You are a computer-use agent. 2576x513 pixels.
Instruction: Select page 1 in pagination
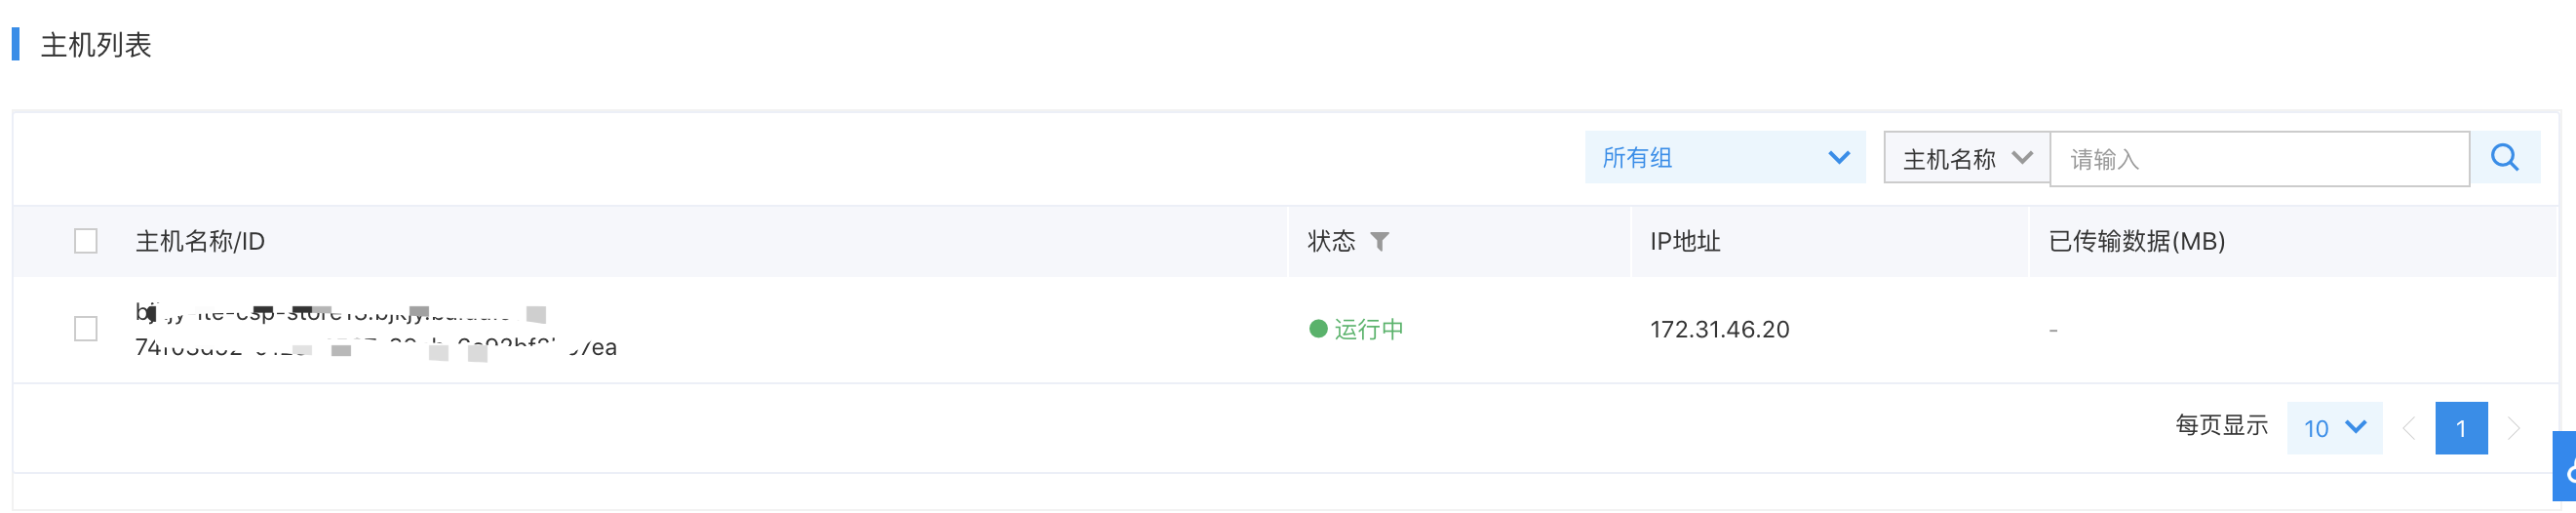click(2461, 429)
